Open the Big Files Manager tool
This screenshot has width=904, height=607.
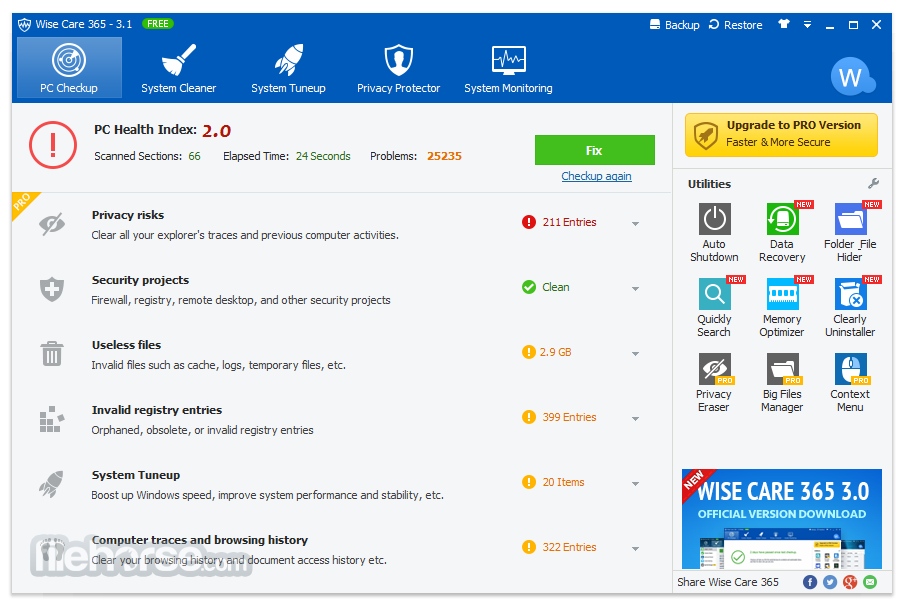[782, 382]
